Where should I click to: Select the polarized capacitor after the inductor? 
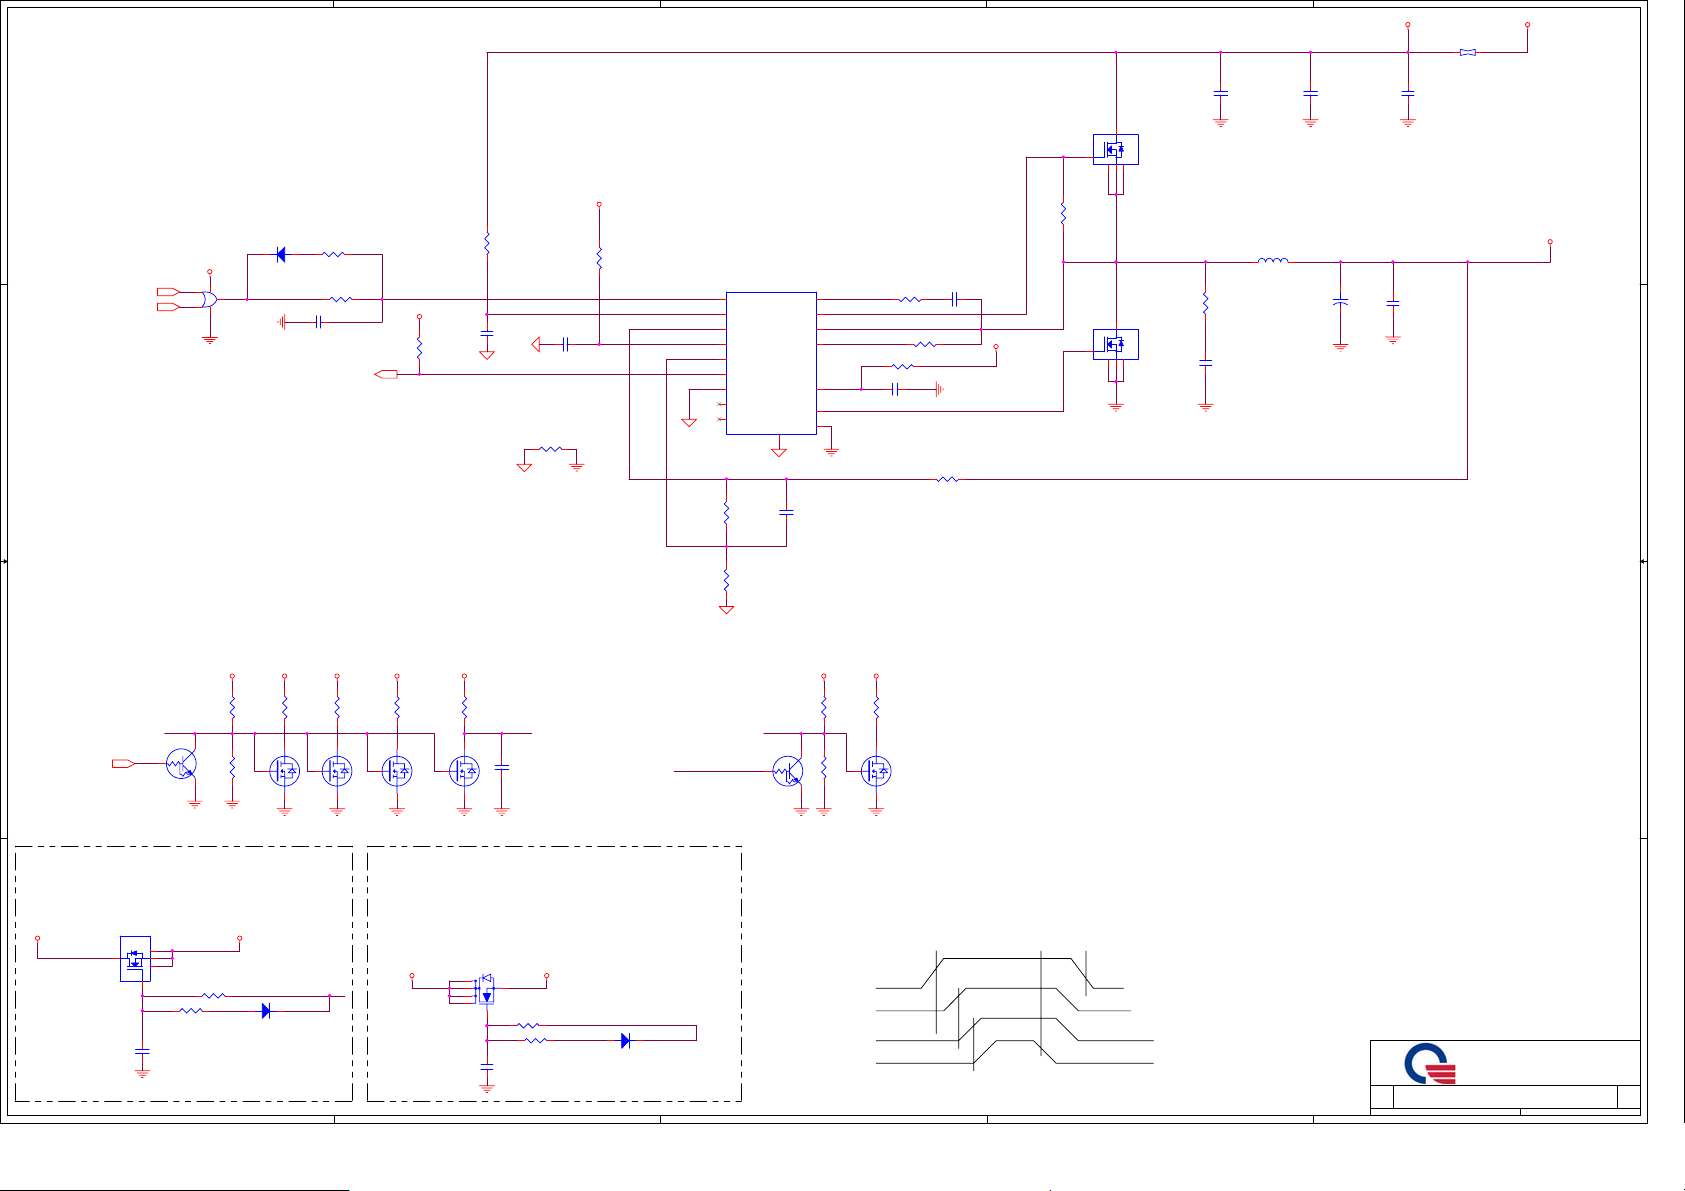point(1340,301)
